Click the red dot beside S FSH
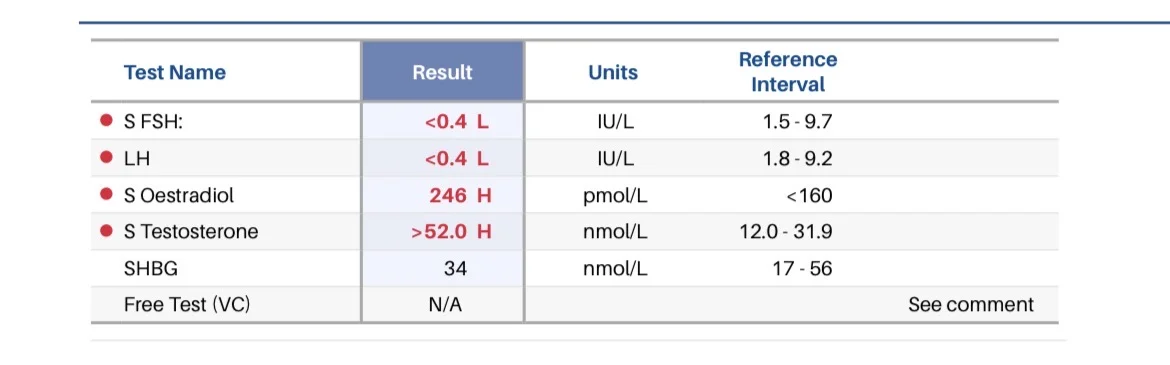Viewport: 1170px width, 365px height. 107,120
